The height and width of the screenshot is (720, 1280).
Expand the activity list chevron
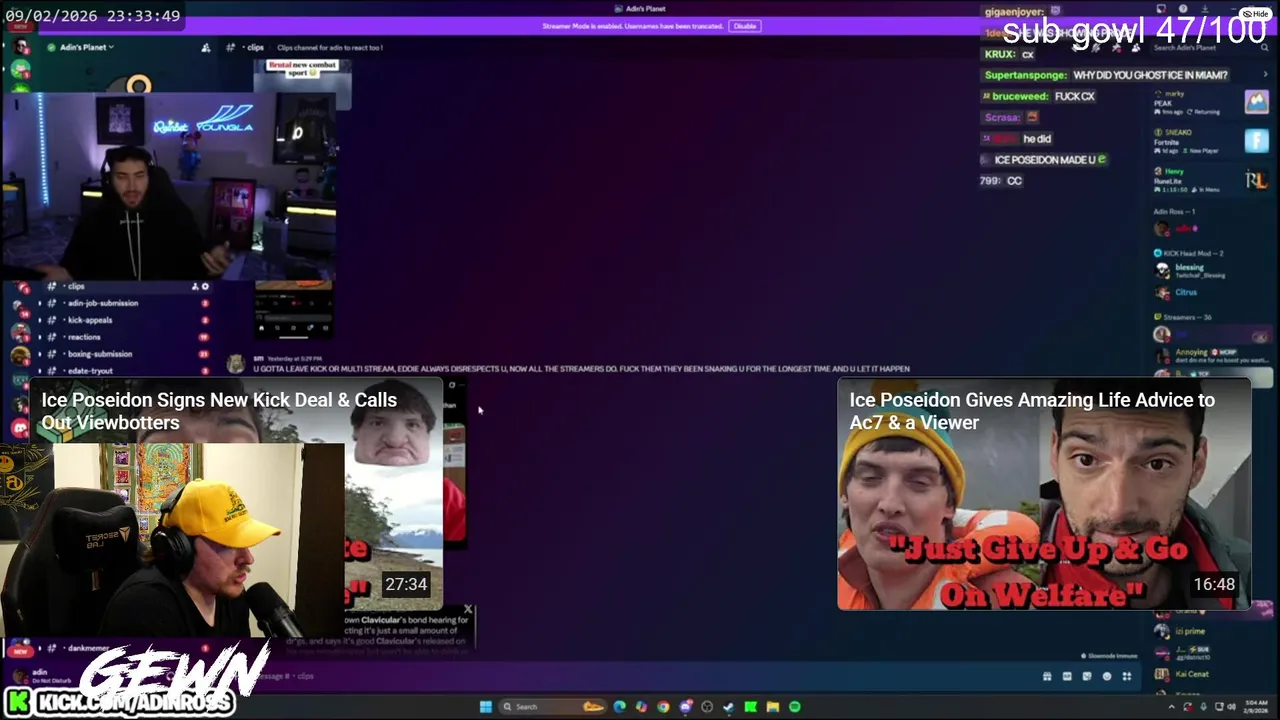tap(1266, 74)
